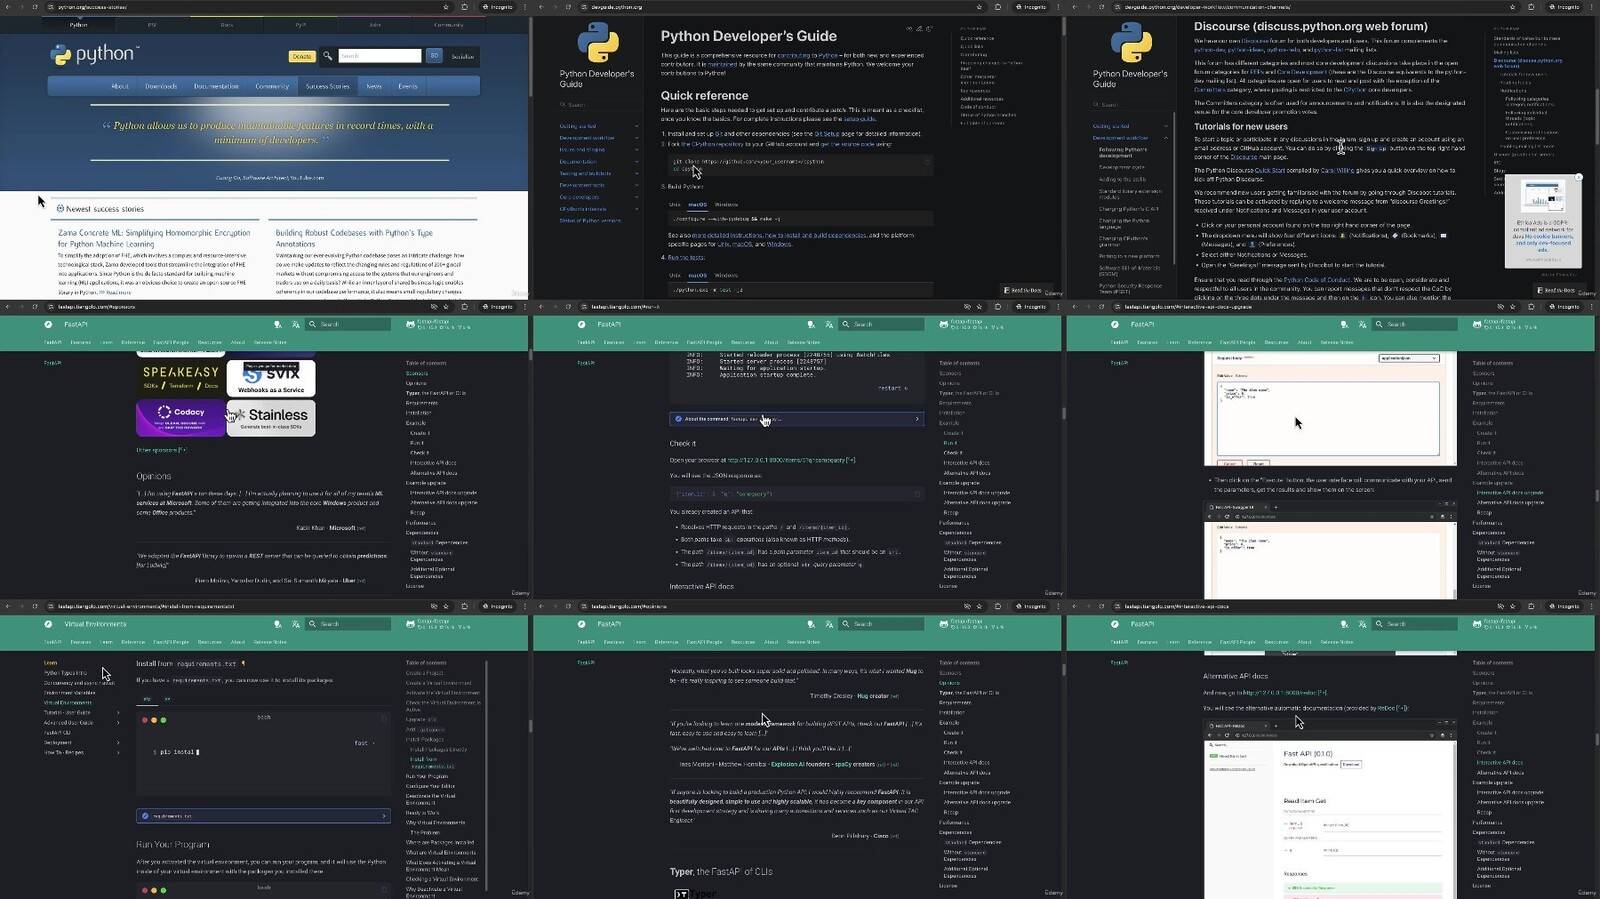Expand Advanced User Guide chevron in Virtual Environments sidebar
Viewport: 1600px width, 899px height.
click(x=118, y=723)
